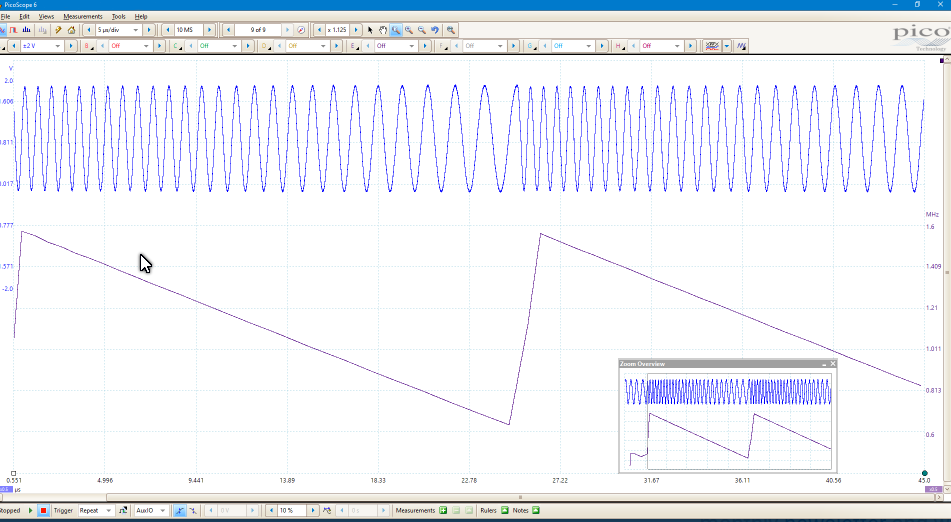Click the Add Measurement green plus icon

443,510
